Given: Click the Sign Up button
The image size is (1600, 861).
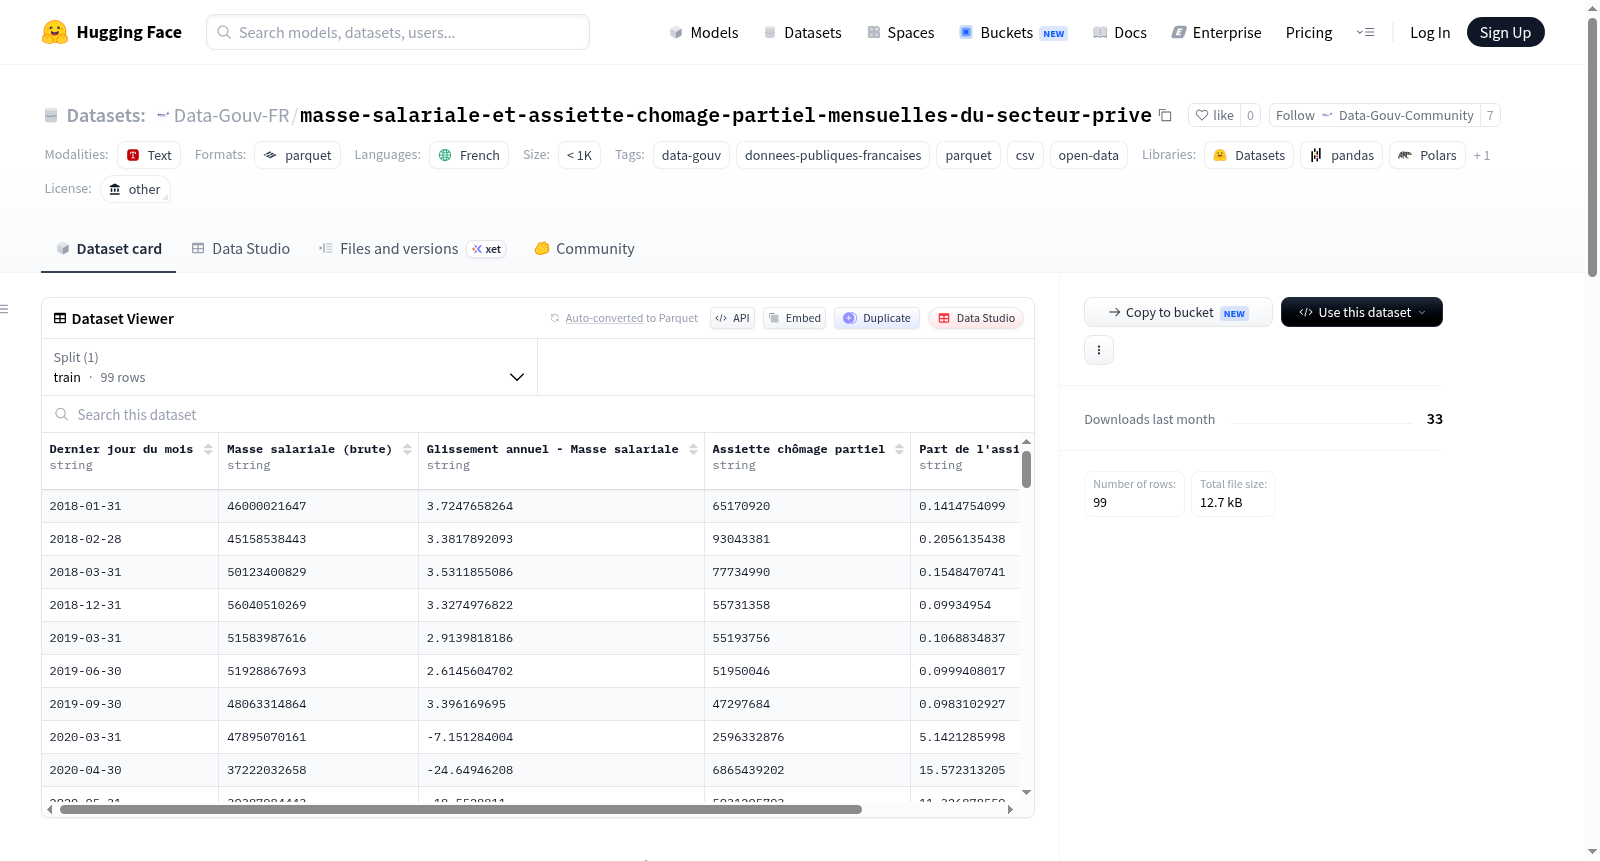Looking at the screenshot, I should pos(1505,32).
